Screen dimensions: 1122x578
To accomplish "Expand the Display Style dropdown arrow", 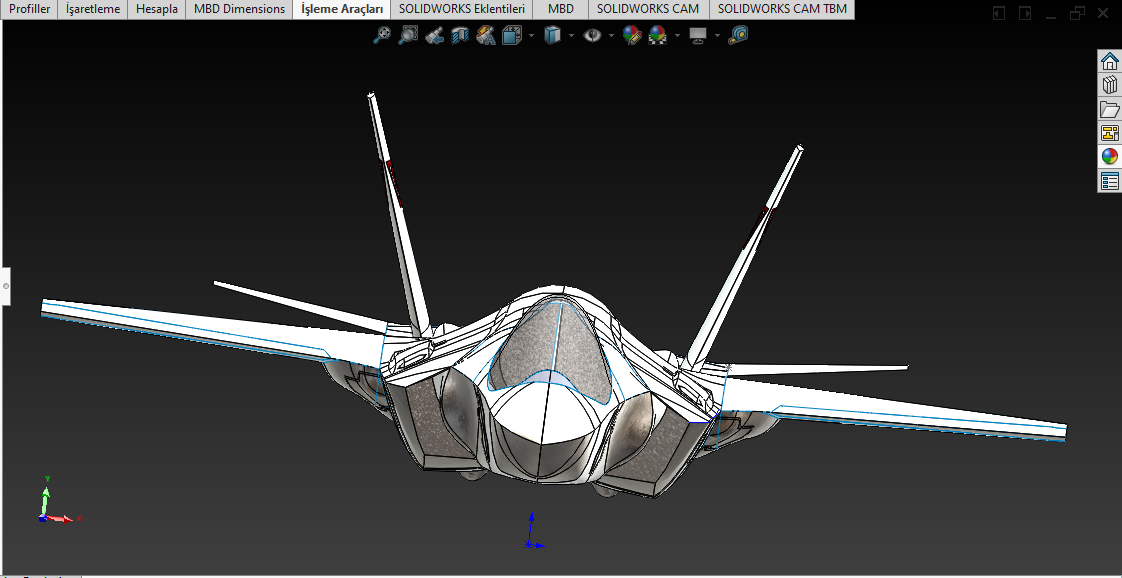I will pos(571,35).
